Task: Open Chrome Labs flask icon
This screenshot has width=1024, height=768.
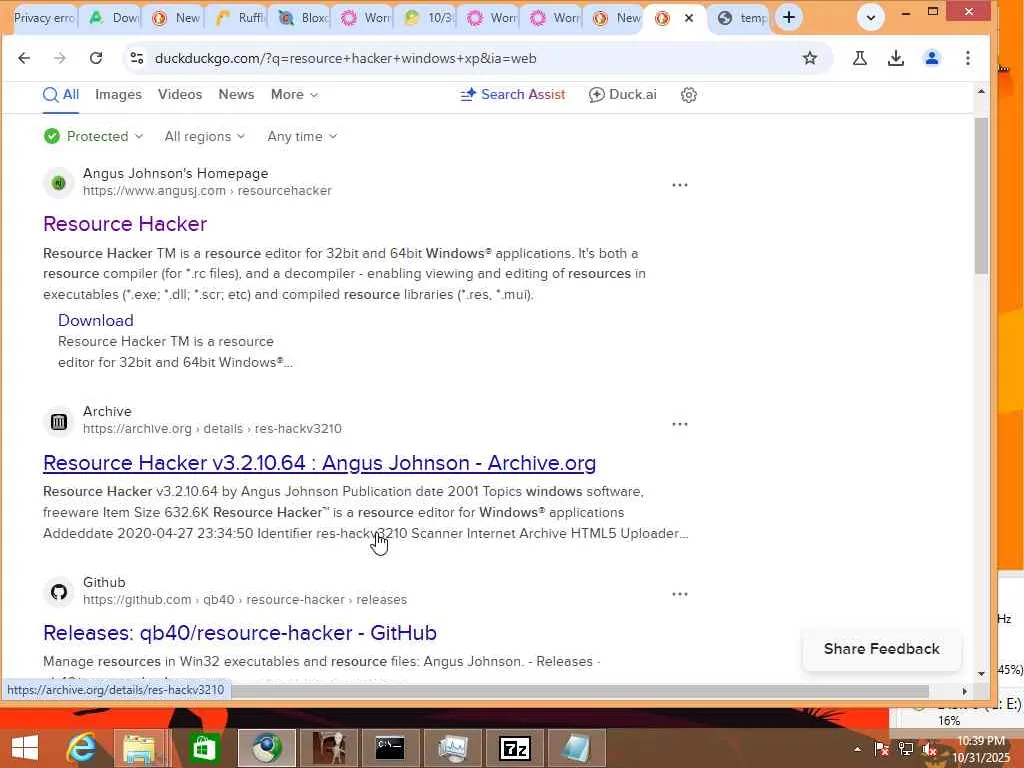Action: click(860, 58)
